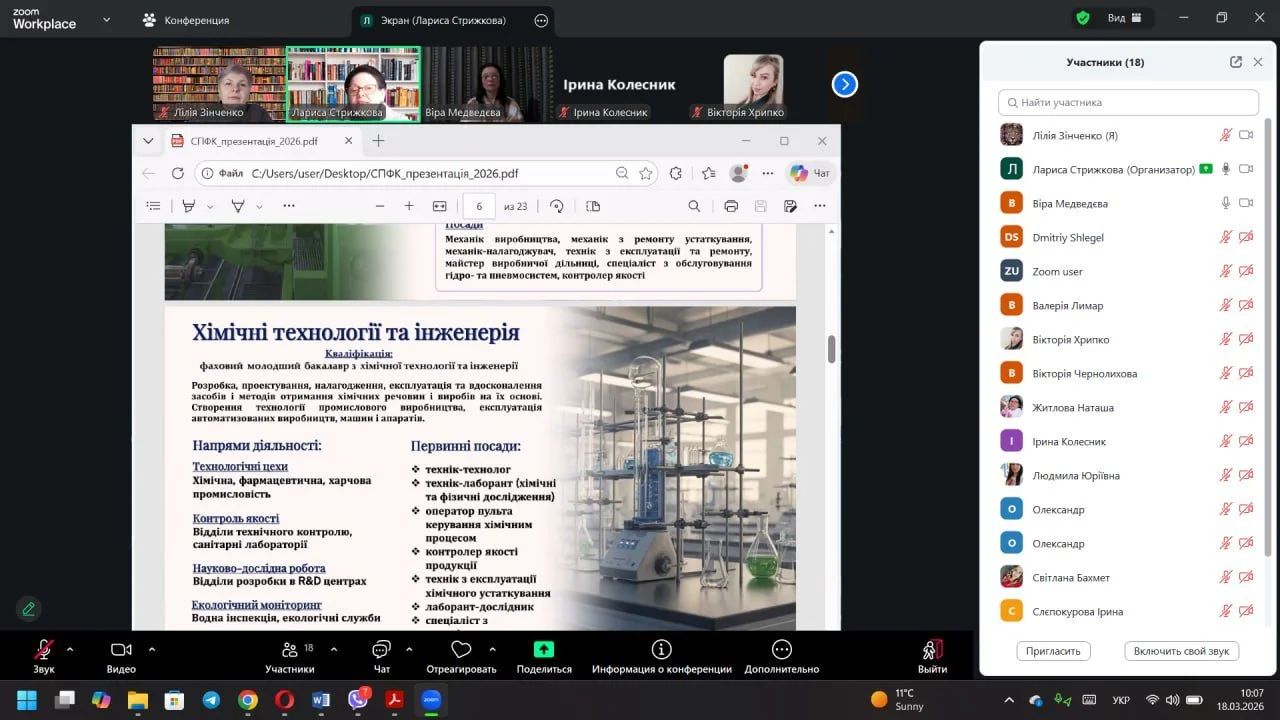This screenshot has height=720, width=1280.
Task: Click microphone icon in Віра Медведєва row
Action: (x=1226, y=203)
